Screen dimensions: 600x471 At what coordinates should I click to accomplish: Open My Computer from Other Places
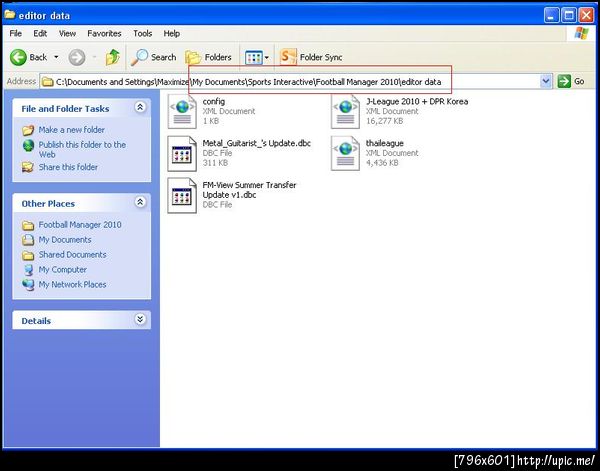click(63, 270)
